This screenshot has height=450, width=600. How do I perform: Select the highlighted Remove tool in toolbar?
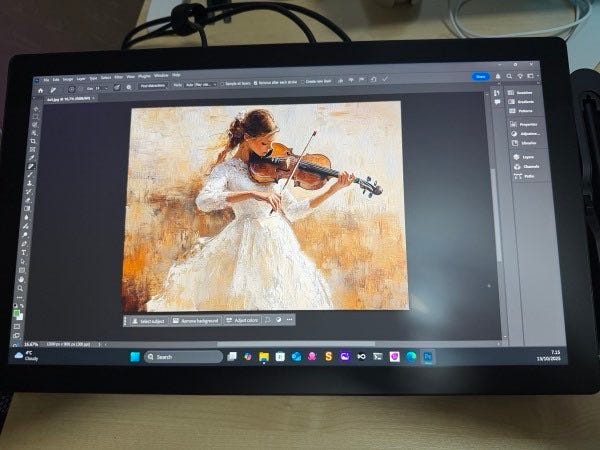point(31,166)
